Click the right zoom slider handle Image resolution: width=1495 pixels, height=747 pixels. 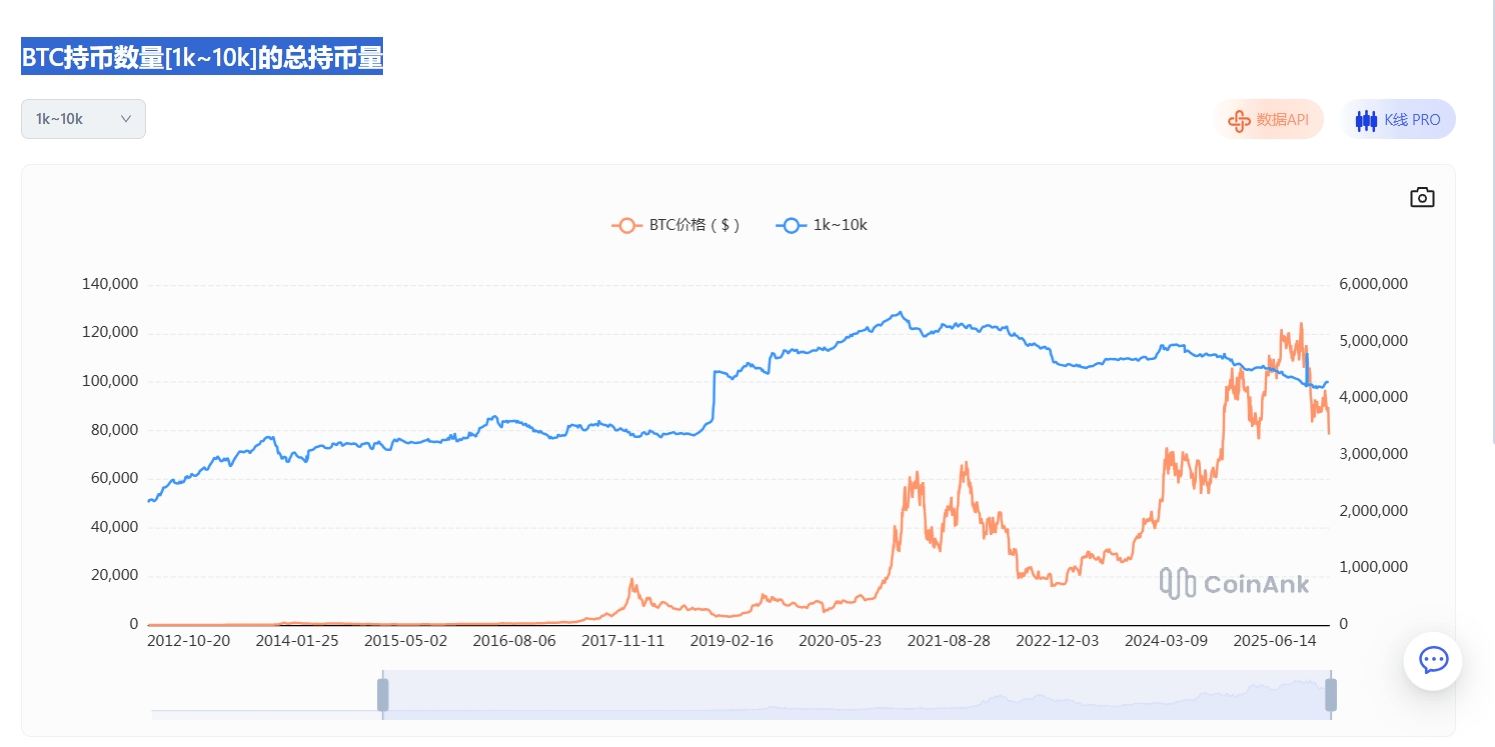(x=1330, y=694)
